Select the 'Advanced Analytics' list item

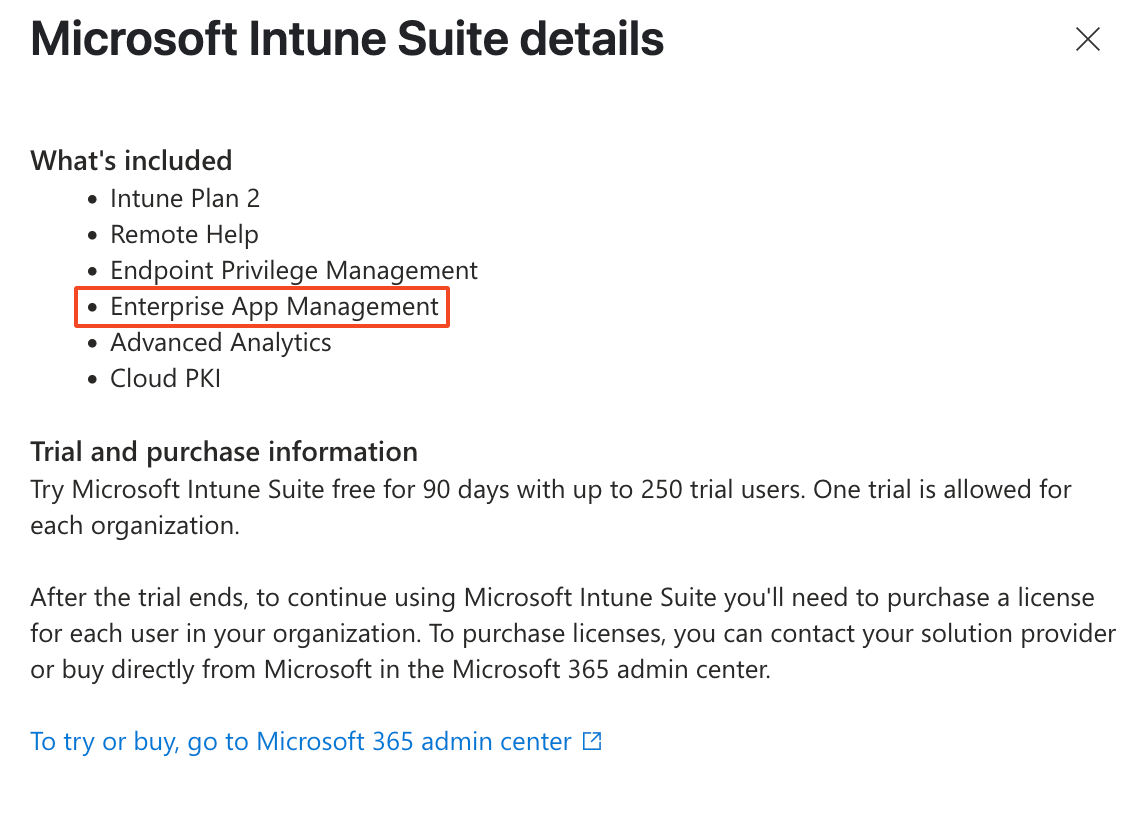pos(220,343)
